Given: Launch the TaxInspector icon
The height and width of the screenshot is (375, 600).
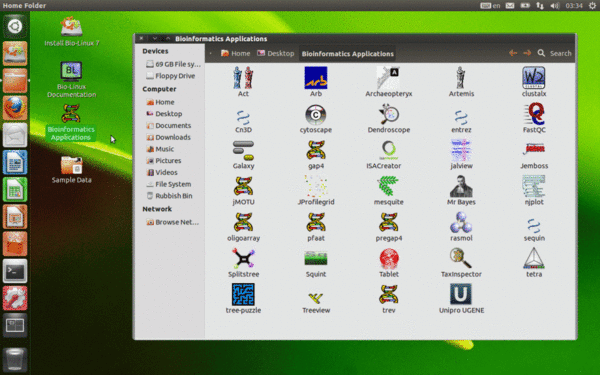Looking at the screenshot, I should coord(461,258).
